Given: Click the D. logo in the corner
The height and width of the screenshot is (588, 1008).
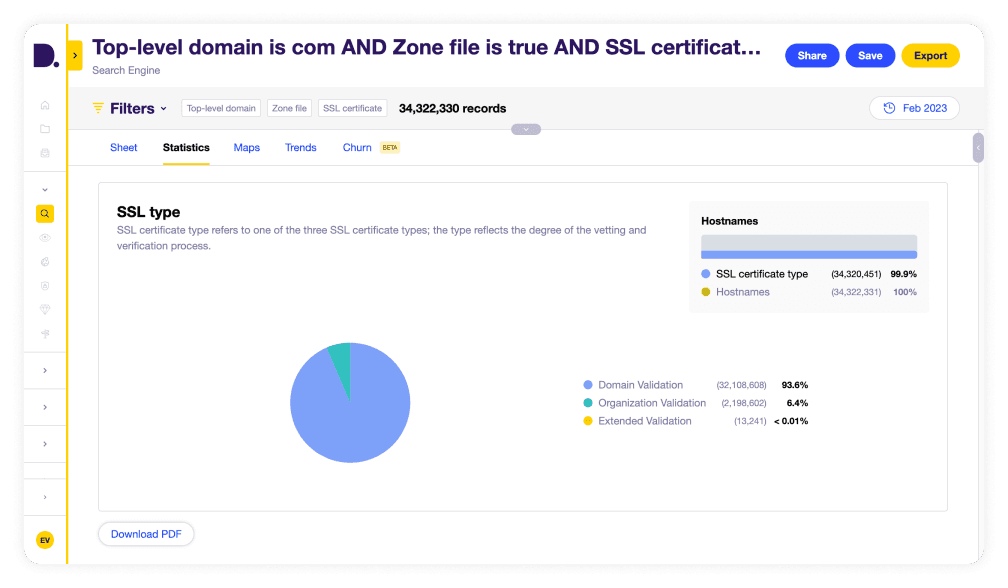Looking at the screenshot, I should [x=45, y=56].
